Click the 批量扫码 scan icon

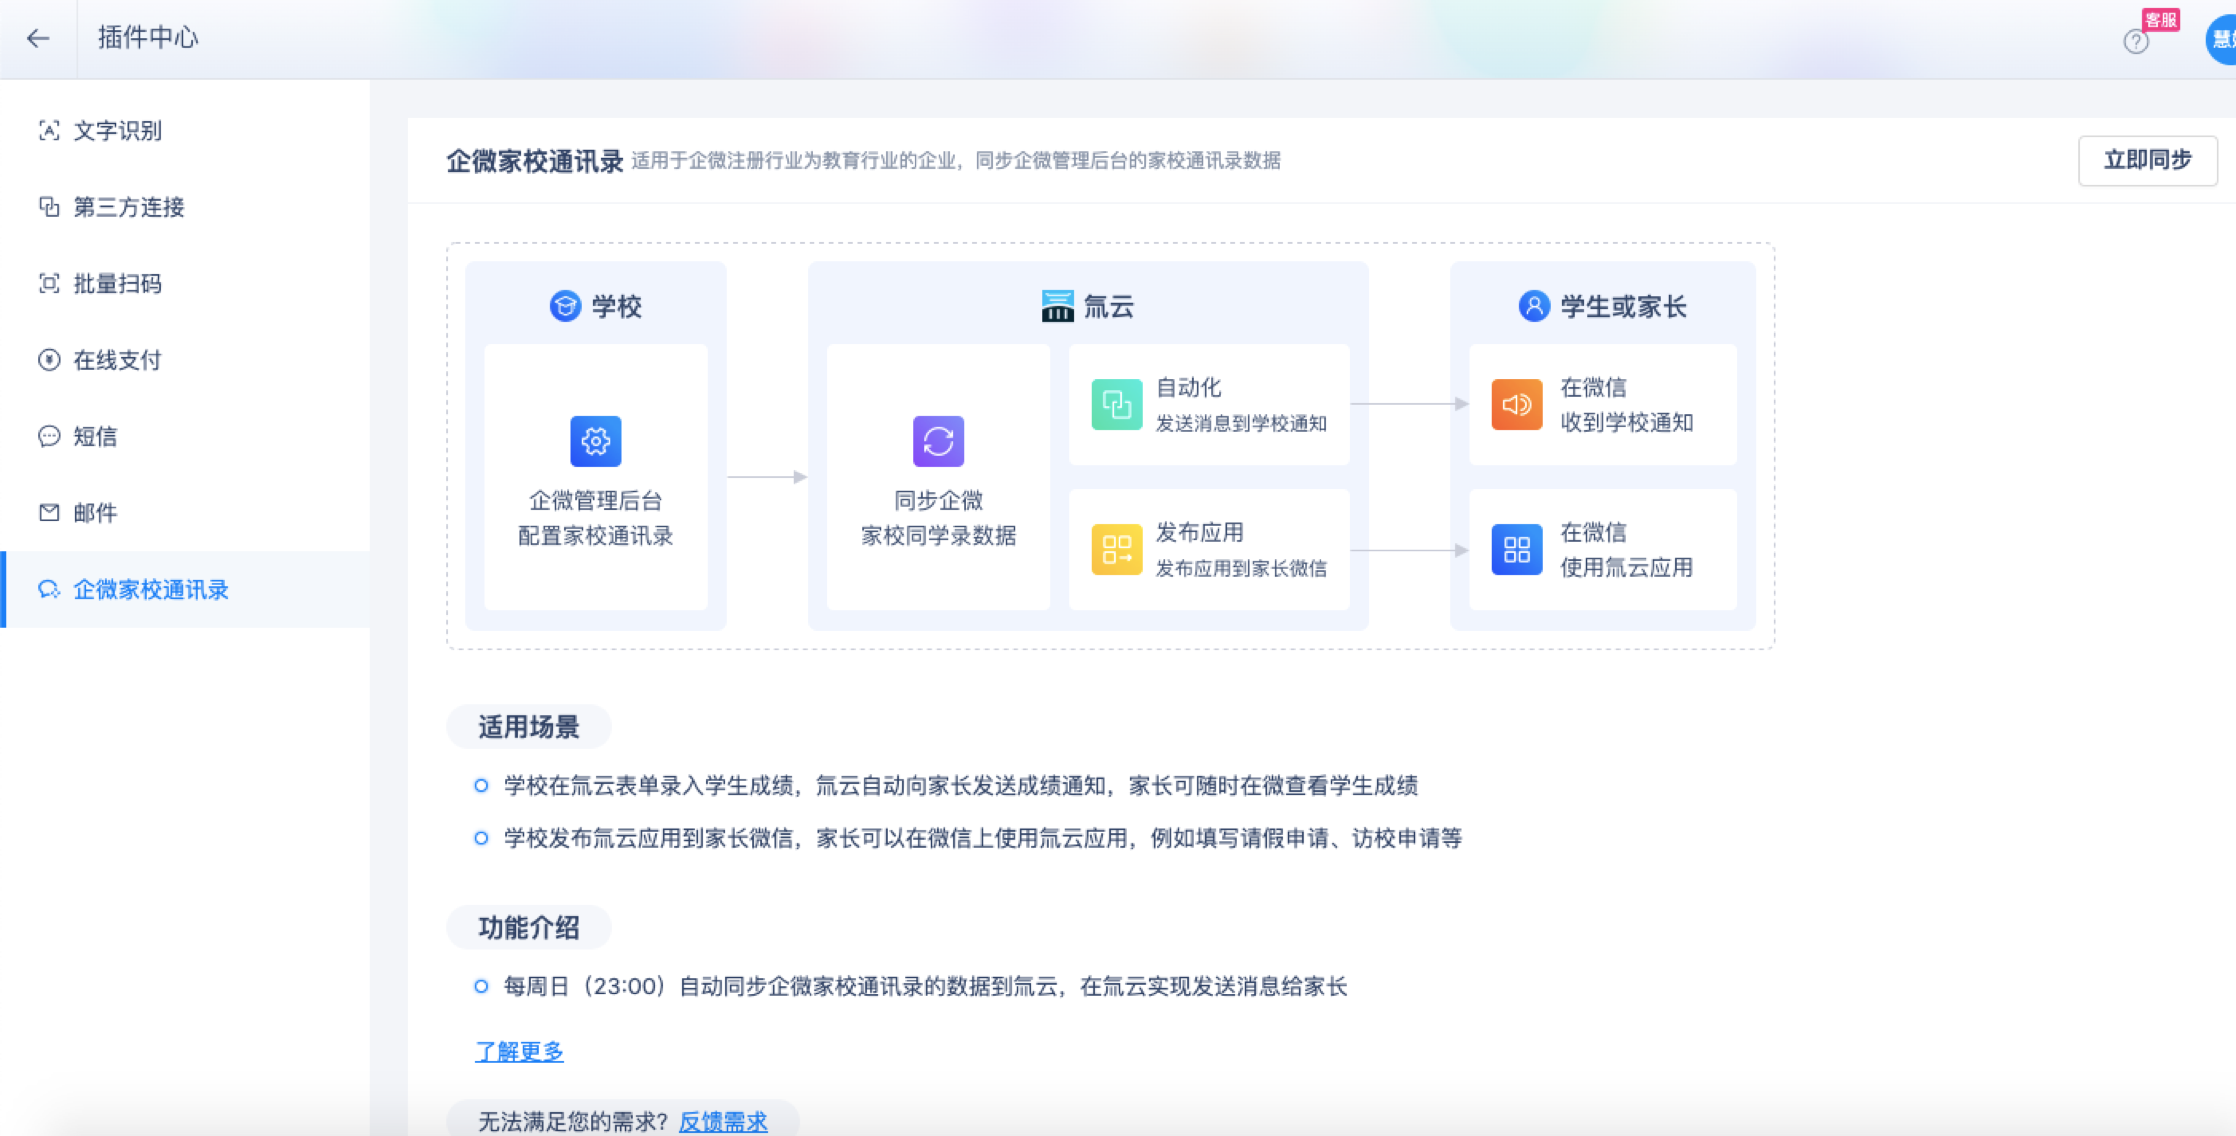coord(48,283)
